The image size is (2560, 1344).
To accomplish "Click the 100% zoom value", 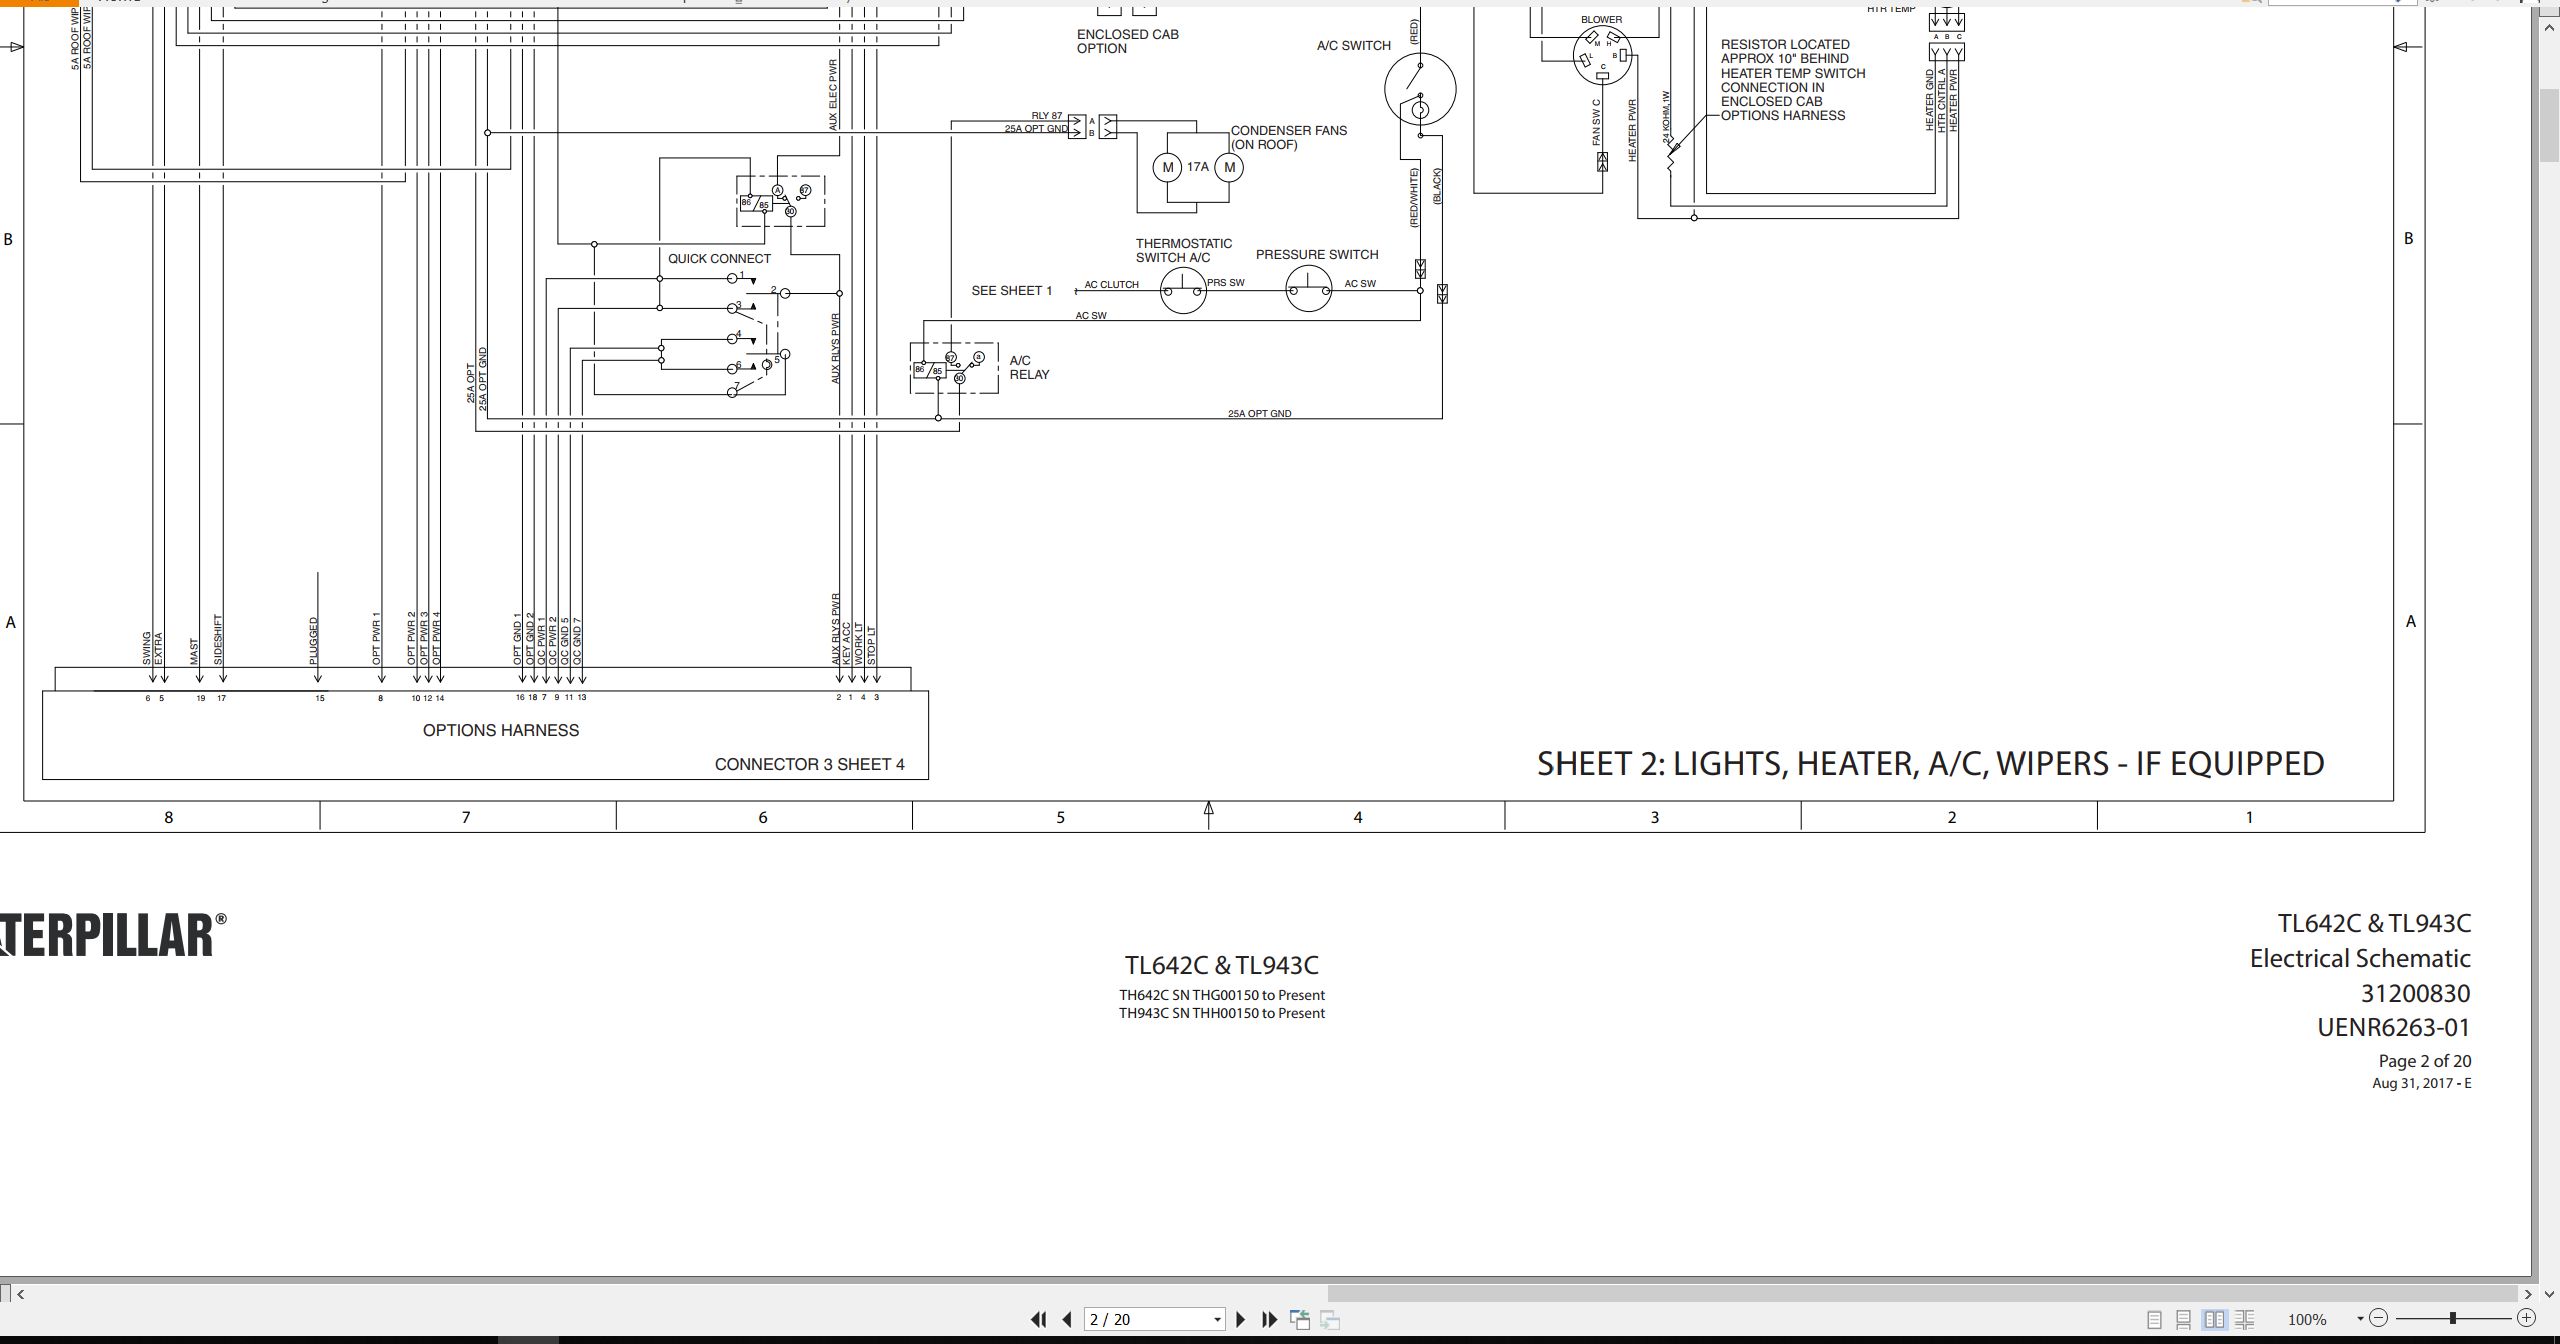I will click(2307, 1320).
